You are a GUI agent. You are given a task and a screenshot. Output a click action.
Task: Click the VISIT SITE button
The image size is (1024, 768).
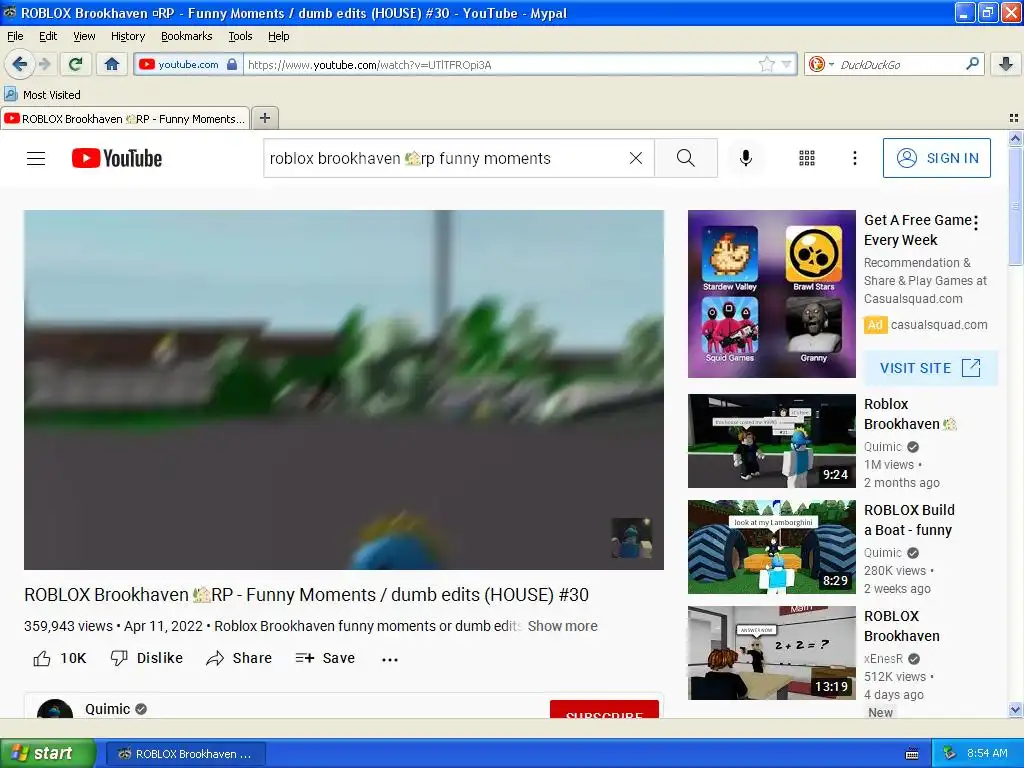931,368
